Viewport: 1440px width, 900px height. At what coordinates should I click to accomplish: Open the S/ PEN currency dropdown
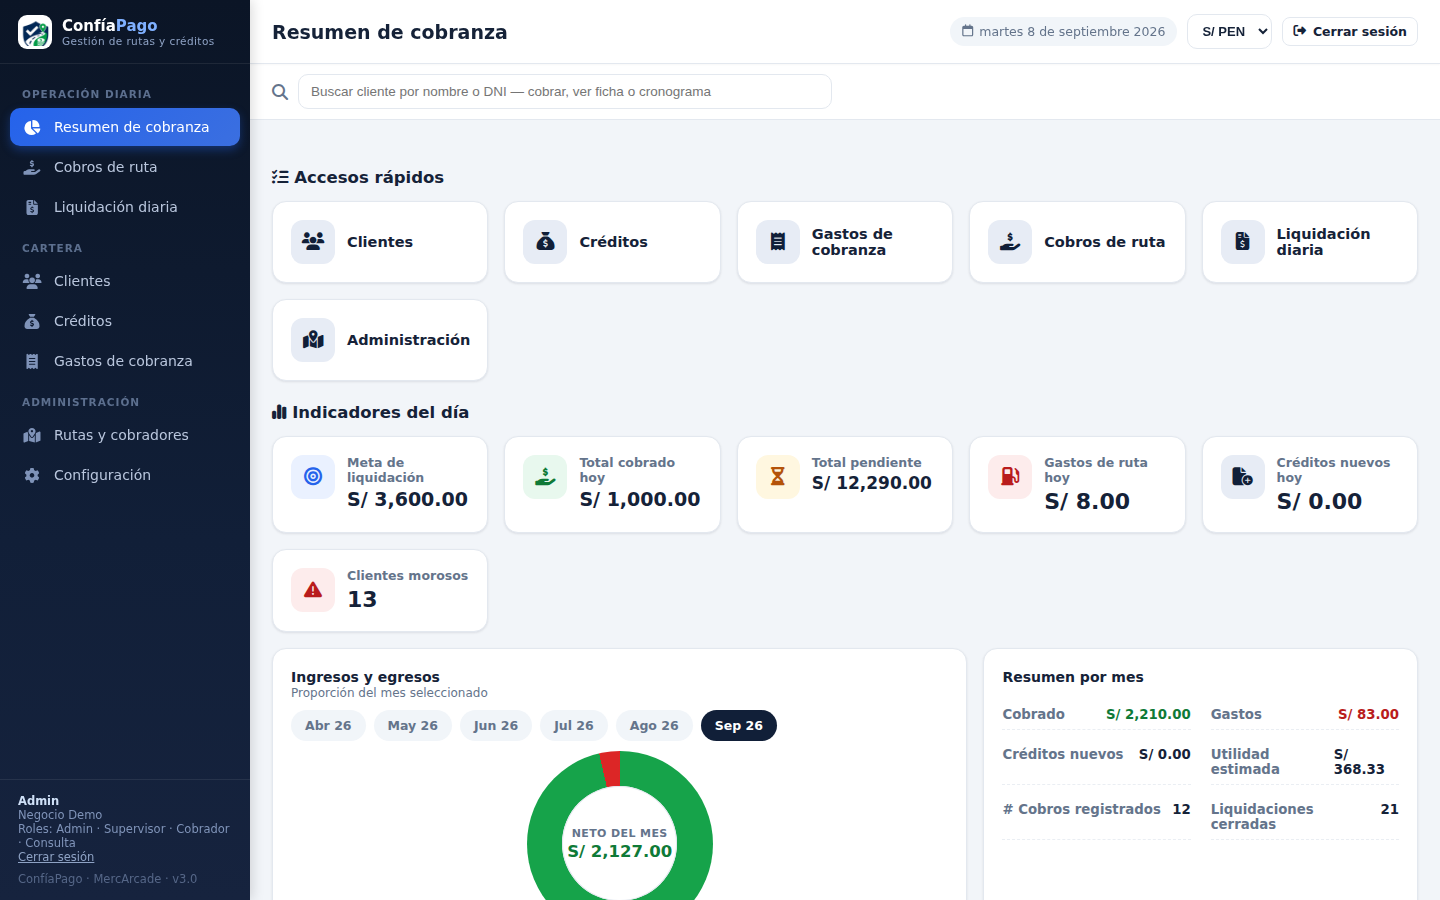point(1229,32)
